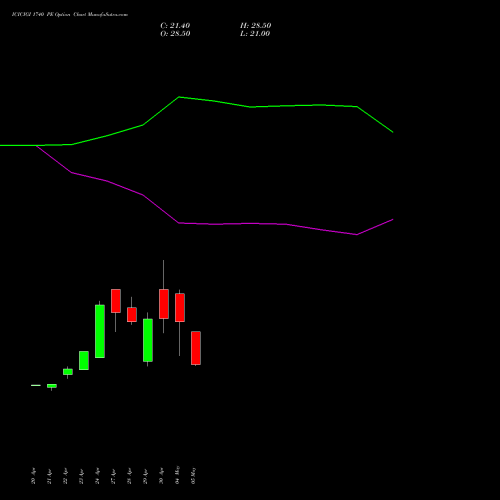This screenshot has width=500, height=500.
Task: Click the 24 Apr date label
Action: coord(97,476)
